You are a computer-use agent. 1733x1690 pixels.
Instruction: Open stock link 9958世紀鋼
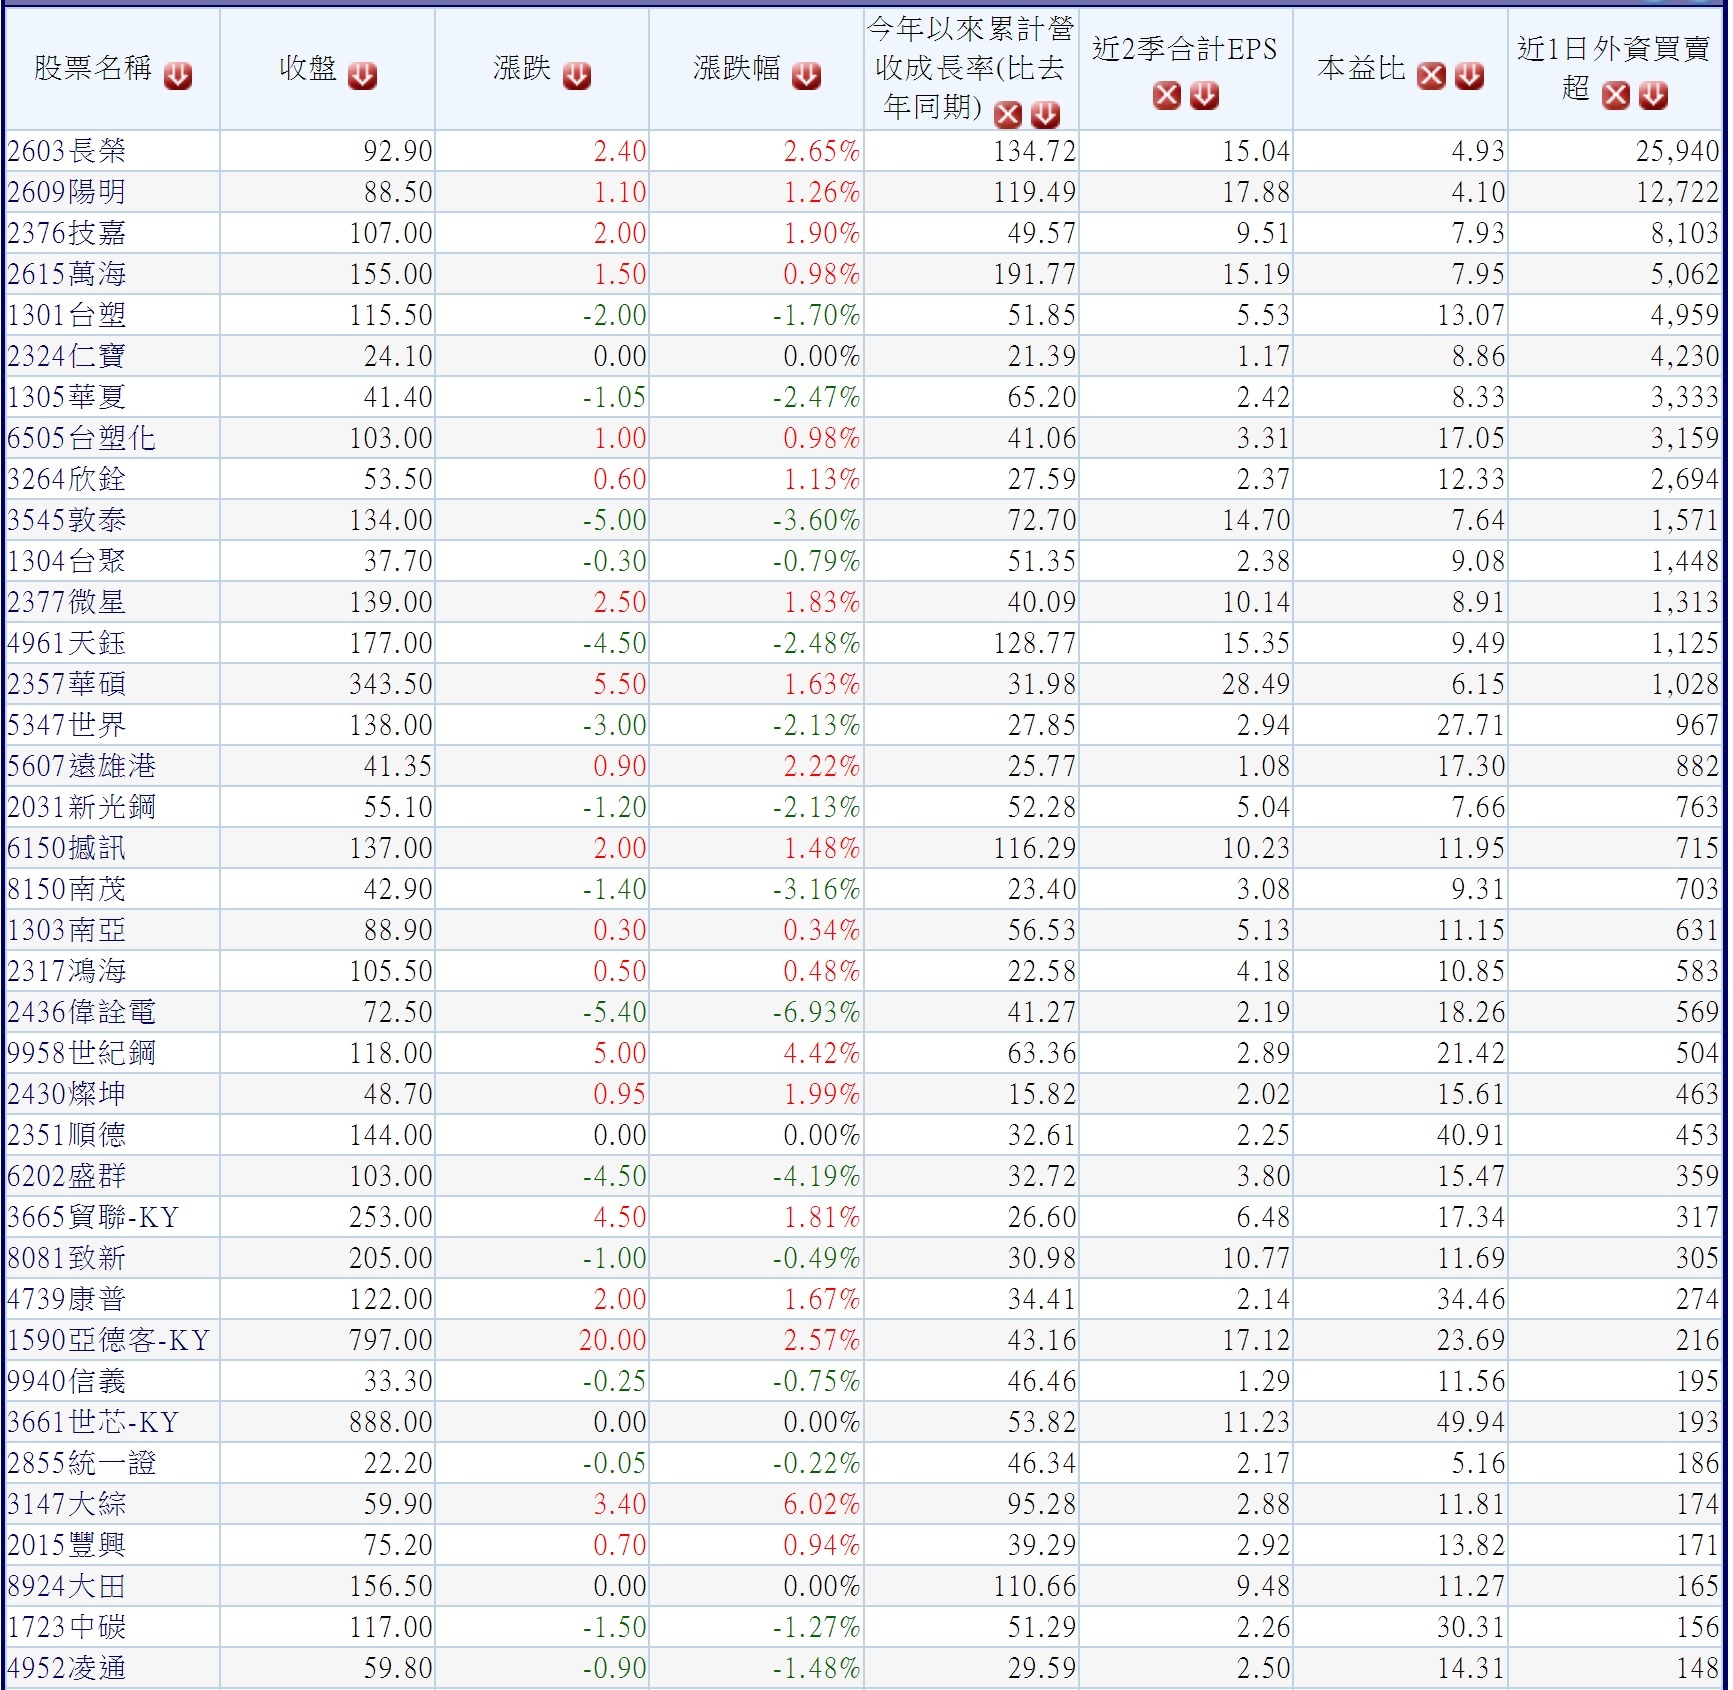point(81,1053)
